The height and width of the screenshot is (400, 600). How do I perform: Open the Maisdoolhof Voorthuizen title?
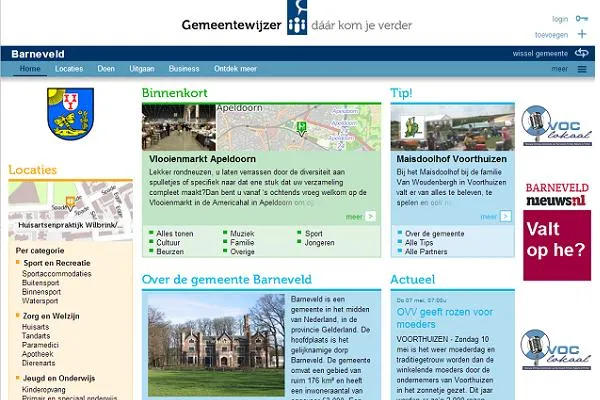pyautogui.click(x=452, y=159)
